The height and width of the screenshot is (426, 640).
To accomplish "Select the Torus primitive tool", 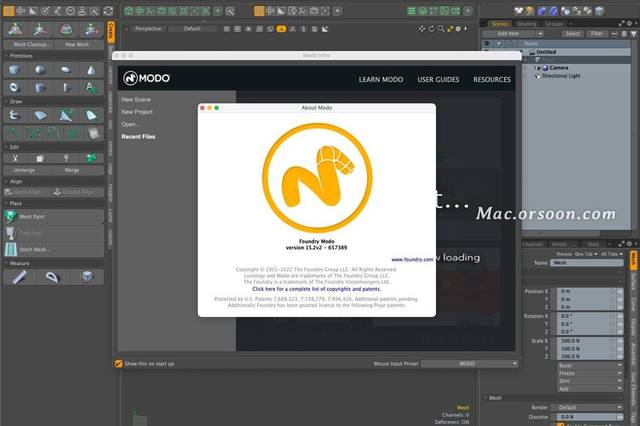I will coord(14,87).
